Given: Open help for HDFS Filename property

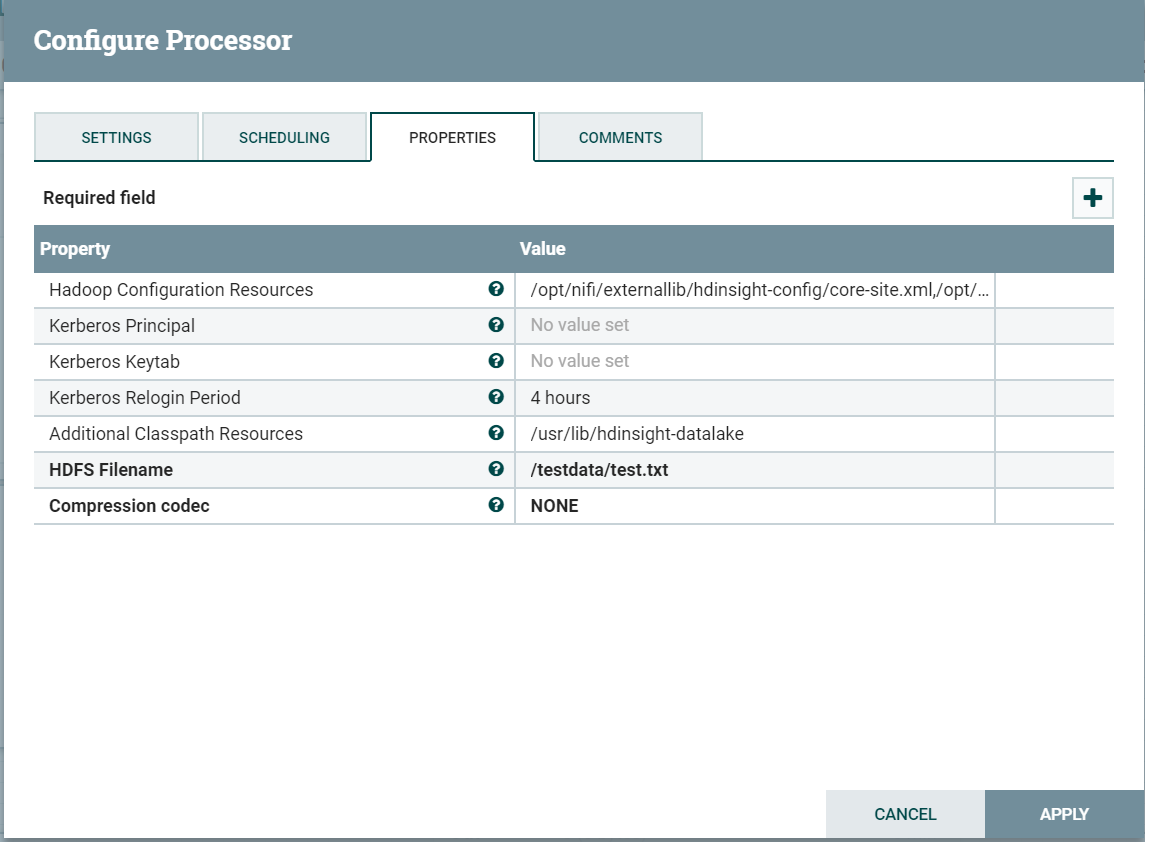Looking at the screenshot, I should coord(497,469).
